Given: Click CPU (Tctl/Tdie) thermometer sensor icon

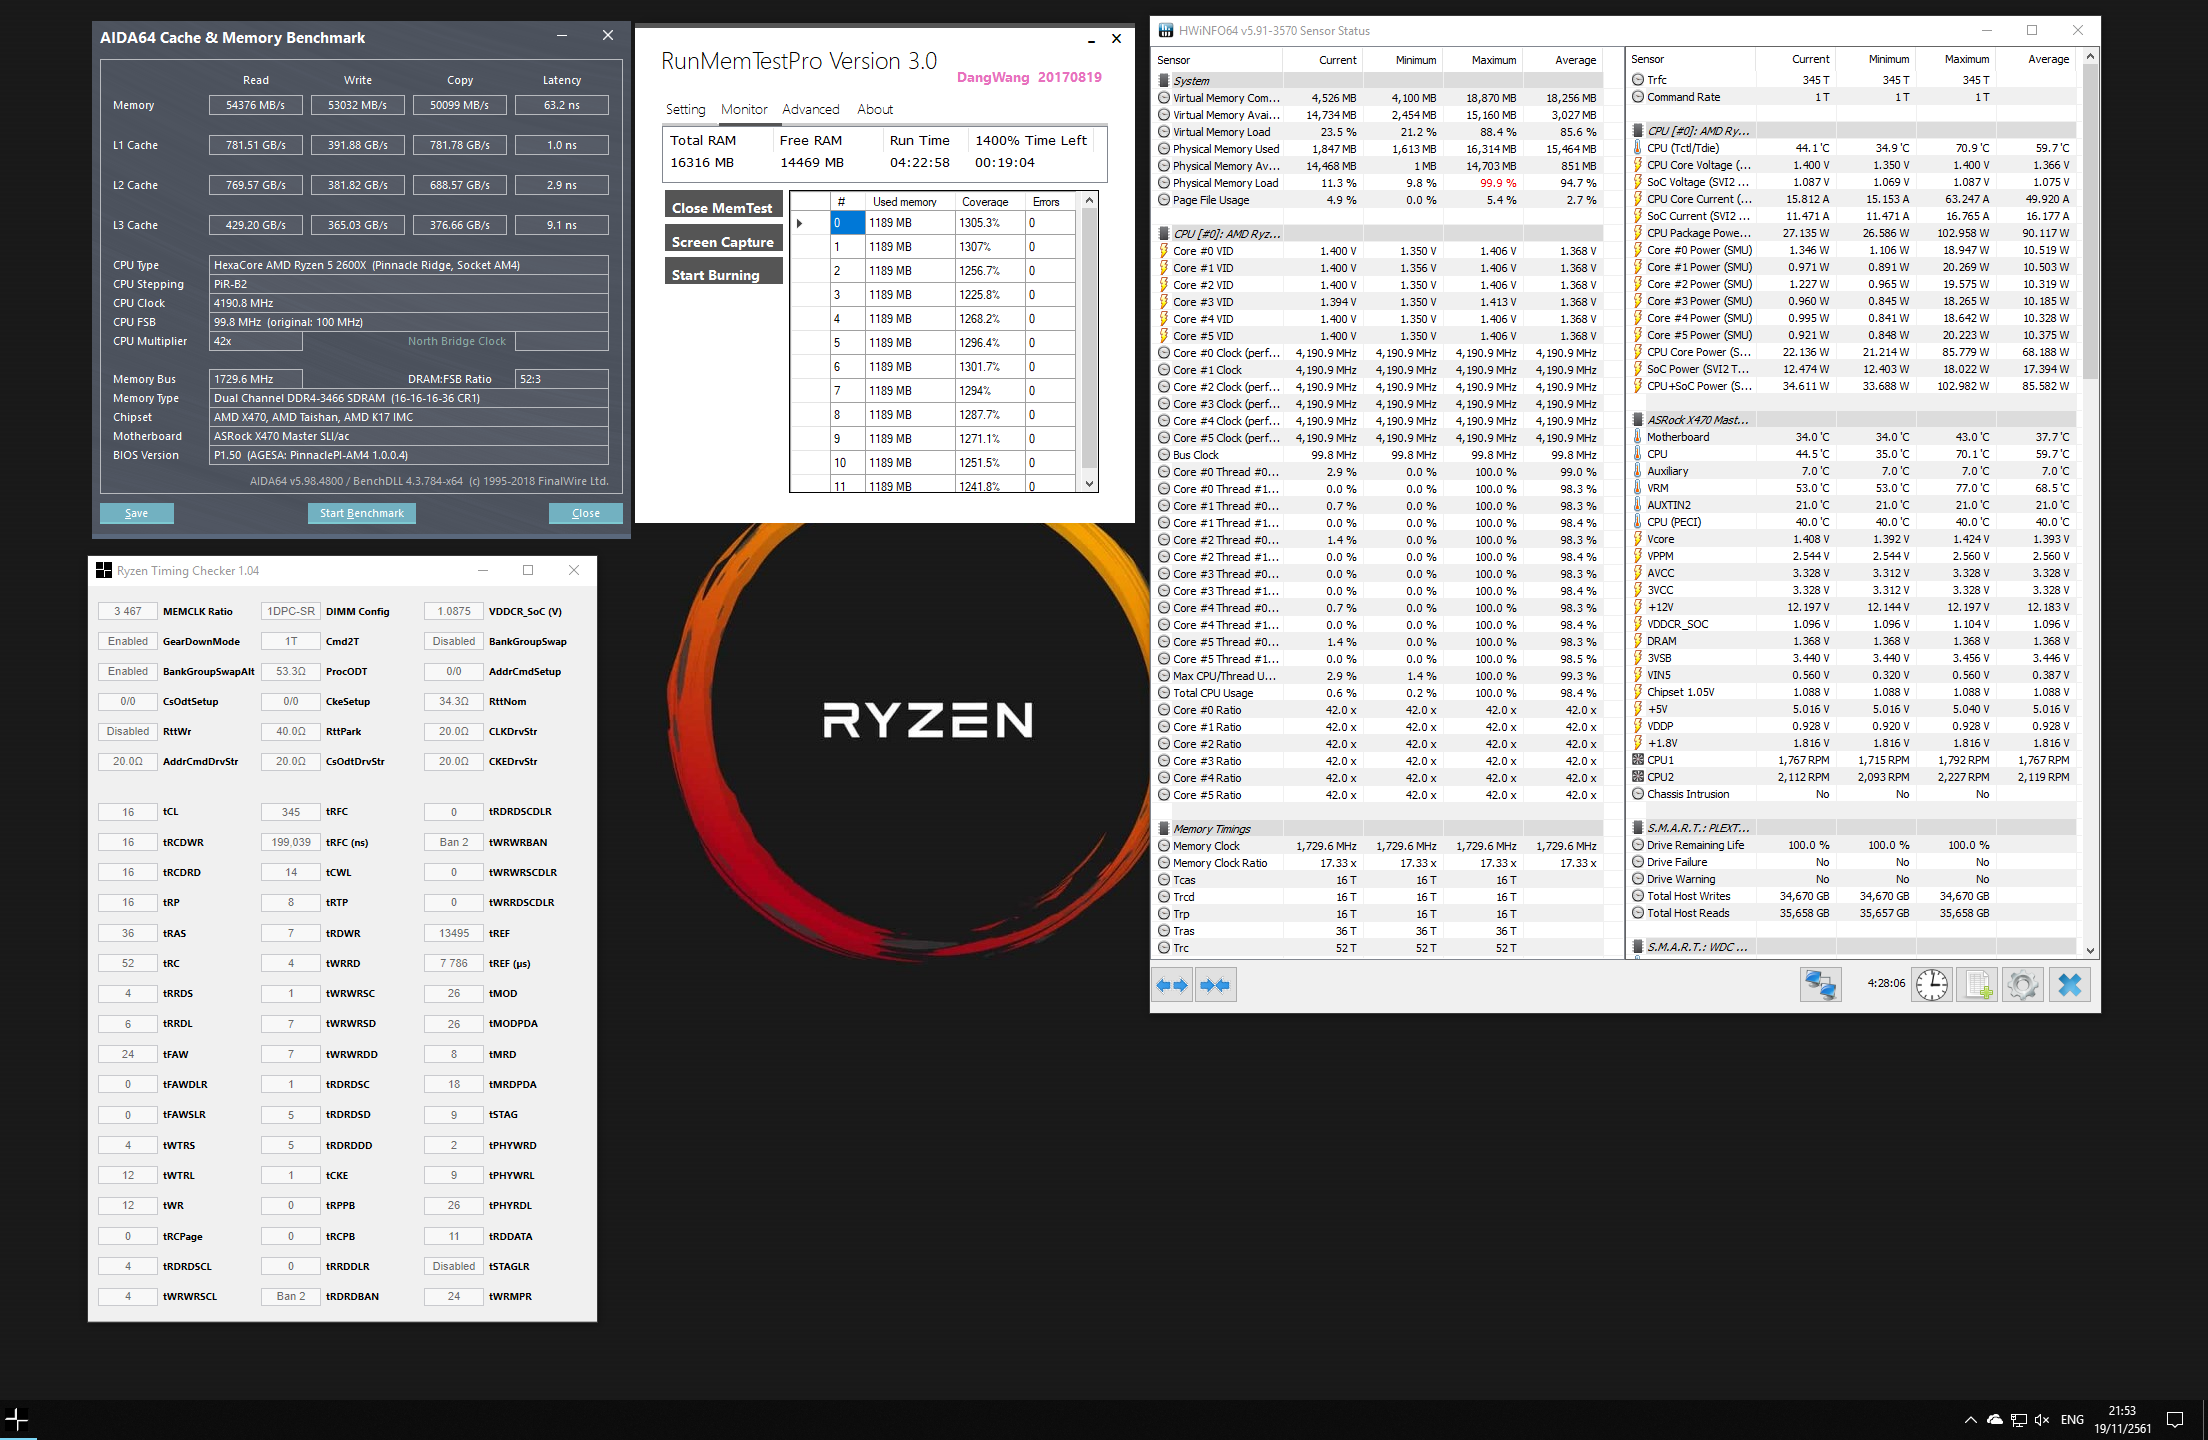Looking at the screenshot, I should [1638, 148].
